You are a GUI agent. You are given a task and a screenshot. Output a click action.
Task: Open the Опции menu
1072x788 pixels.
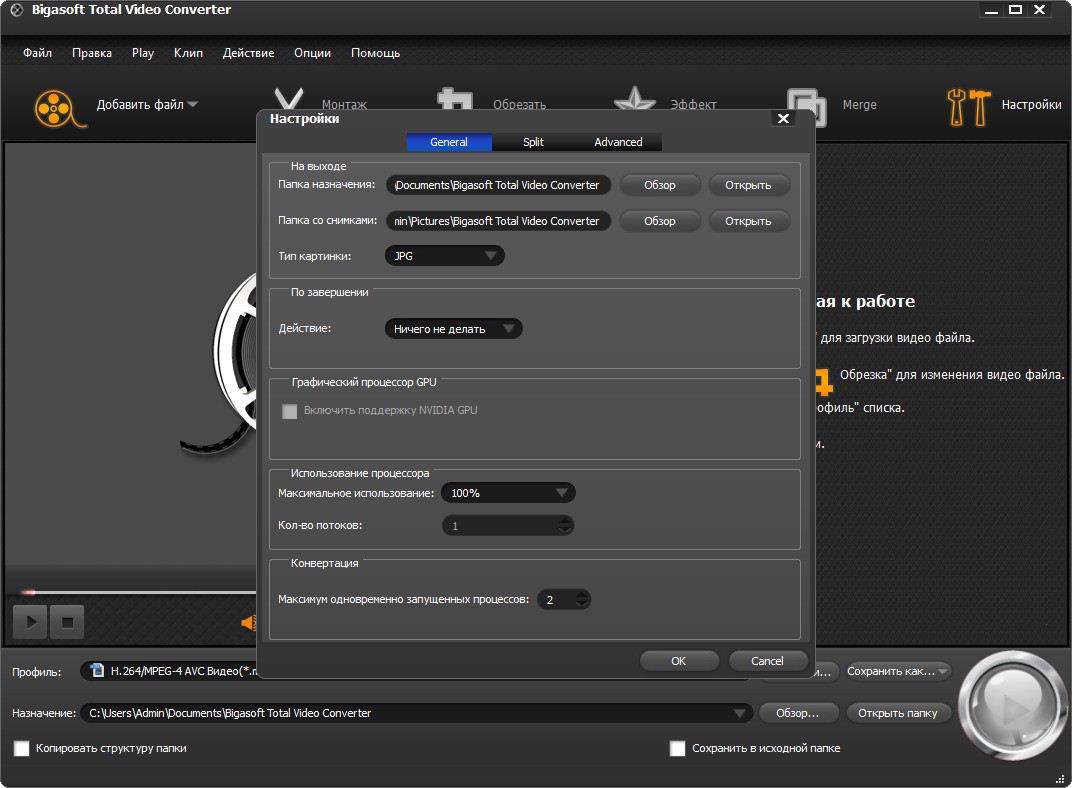[312, 53]
